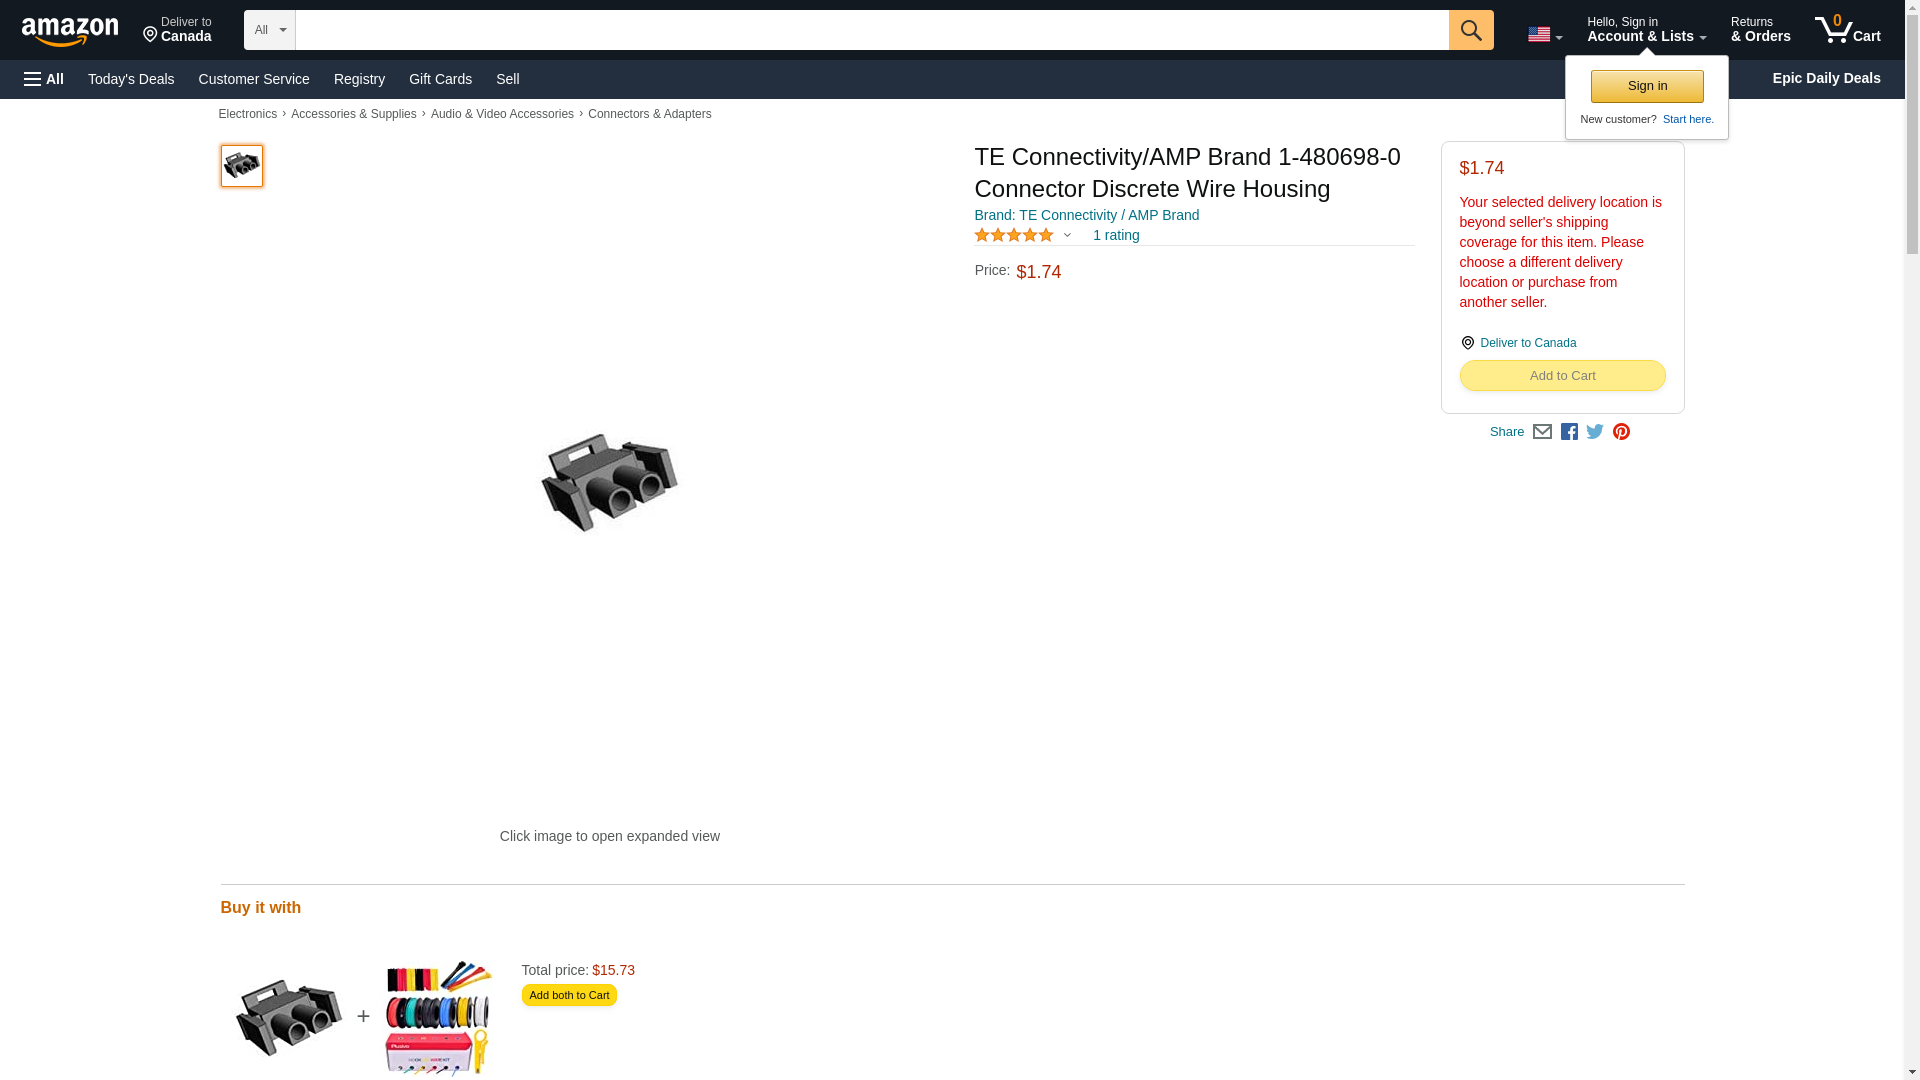Open the 1 rating link
The width and height of the screenshot is (1920, 1080).
pyautogui.click(x=1116, y=236)
